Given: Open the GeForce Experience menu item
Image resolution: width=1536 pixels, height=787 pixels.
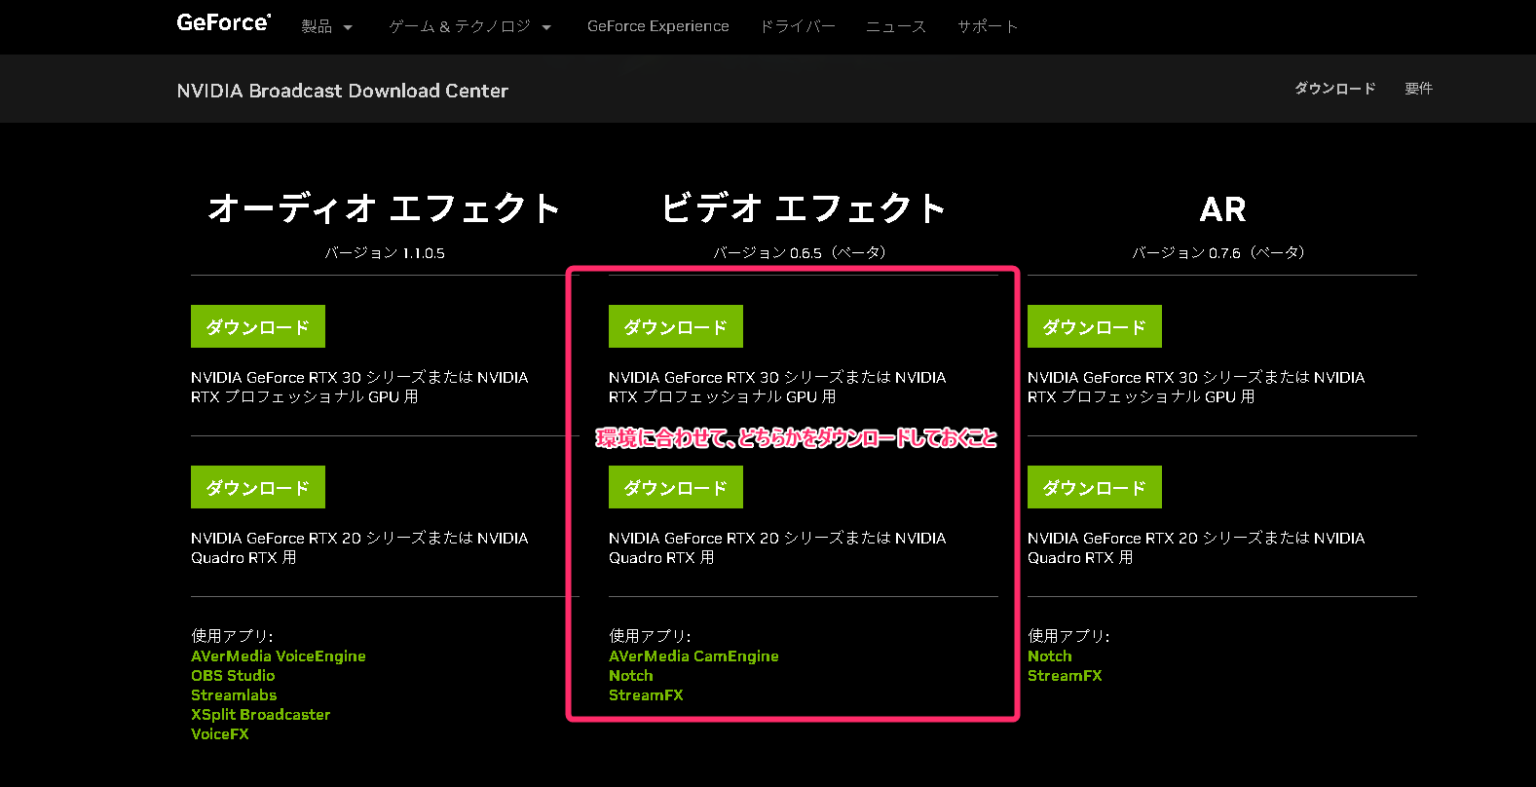Looking at the screenshot, I should point(658,26).
